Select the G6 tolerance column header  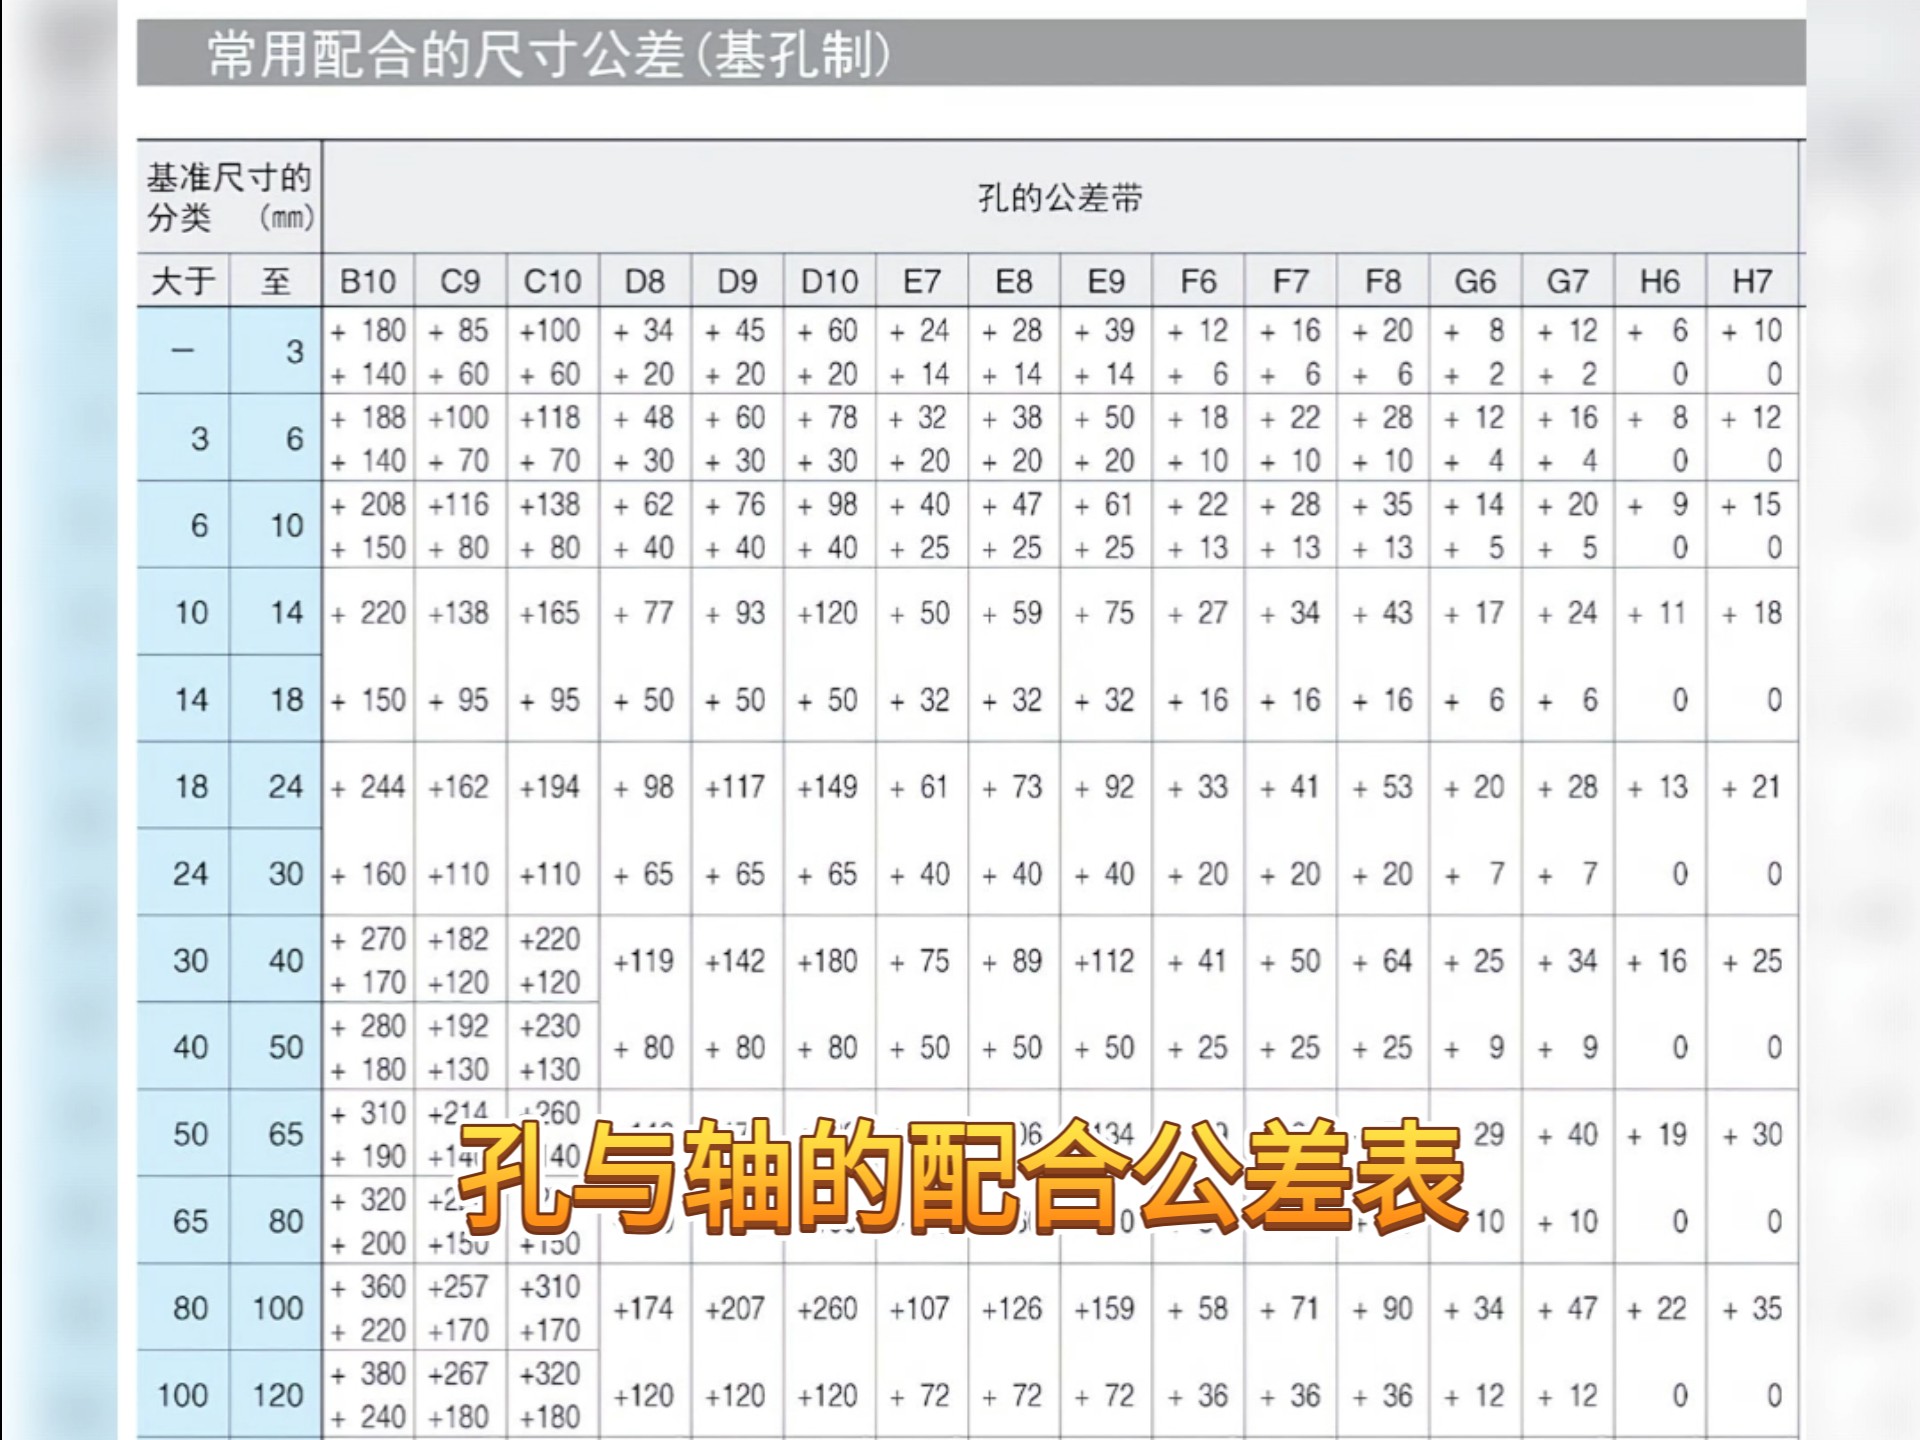click(1475, 281)
